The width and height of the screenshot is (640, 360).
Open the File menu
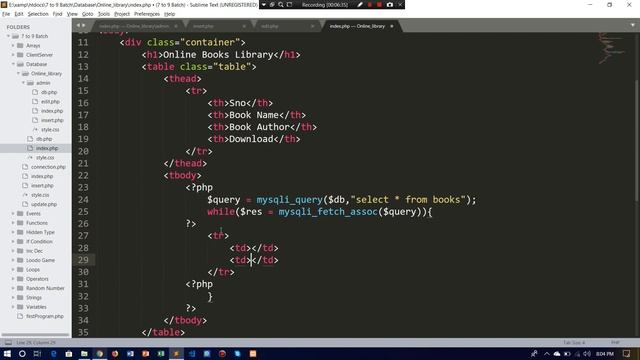click(x=6, y=14)
